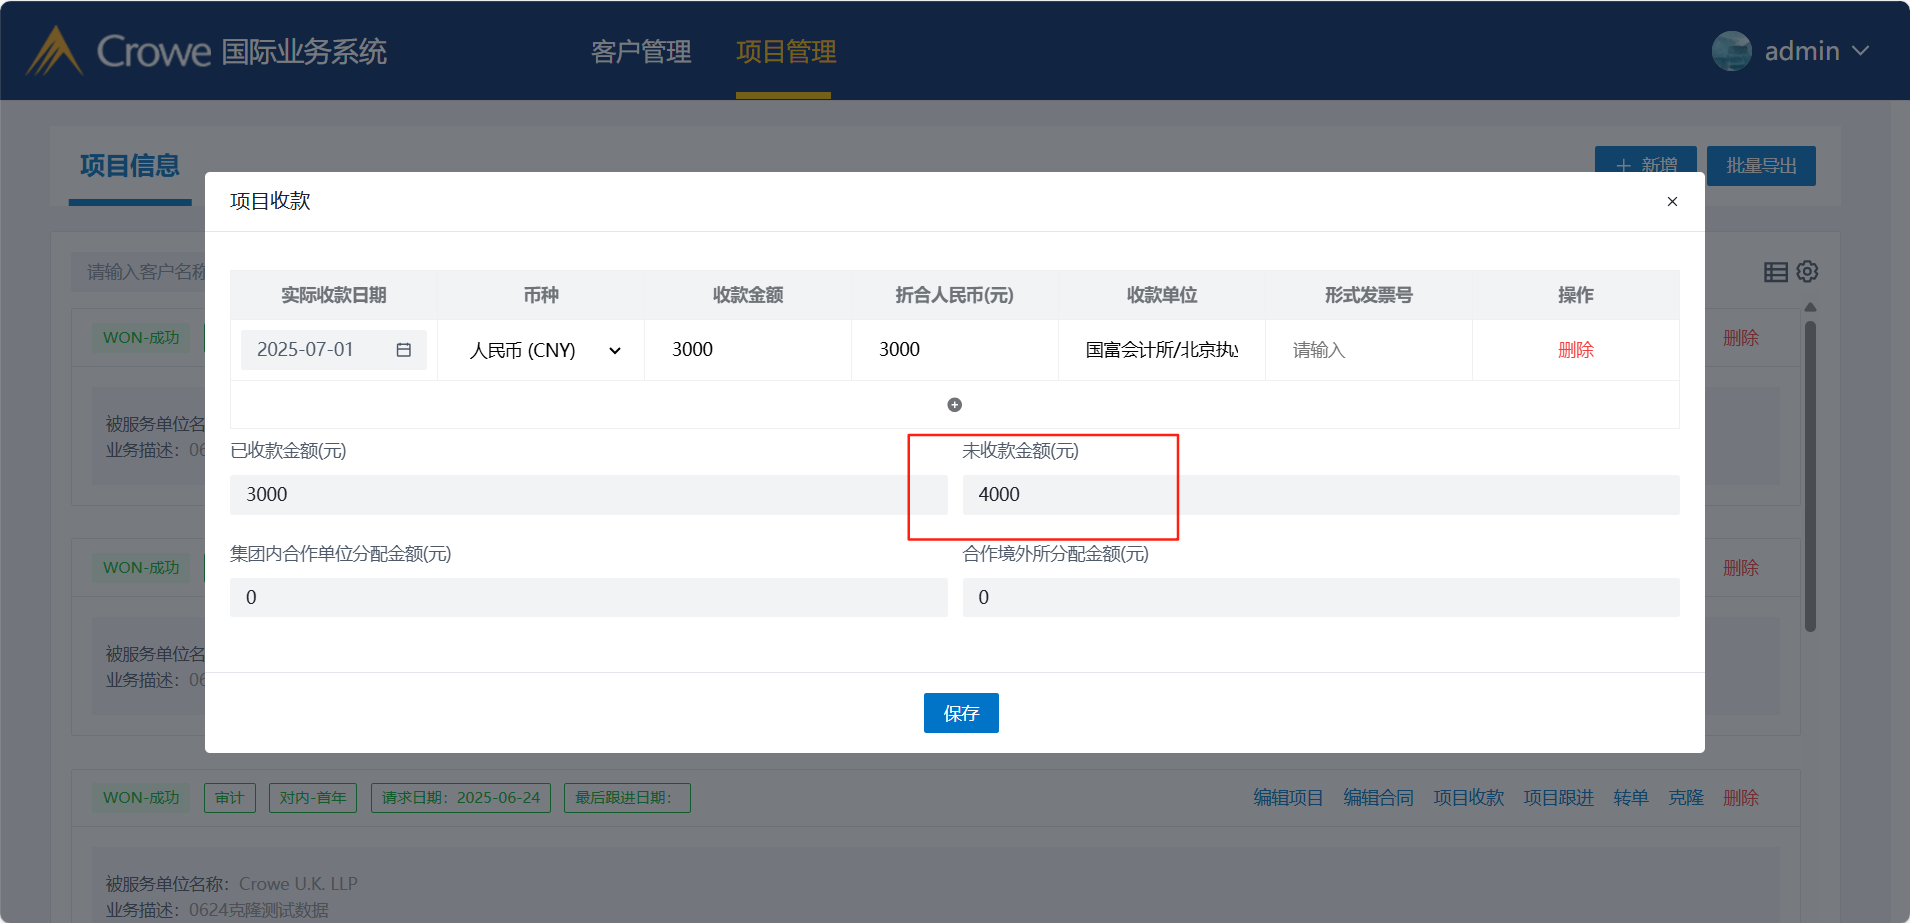The height and width of the screenshot is (923, 1910).
Task: Click the WON-成功 tag on the bottom project
Action: tap(141, 798)
